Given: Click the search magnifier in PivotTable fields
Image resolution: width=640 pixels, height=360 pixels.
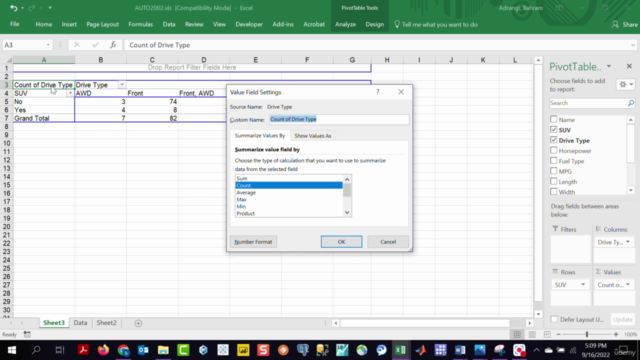Looking at the screenshot, I should [x=630, y=103].
